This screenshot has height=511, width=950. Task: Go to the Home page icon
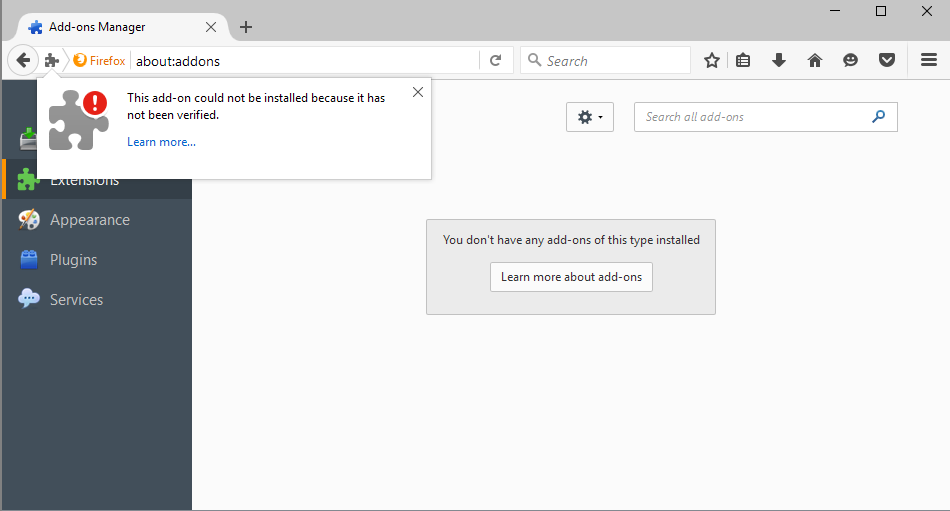815,60
